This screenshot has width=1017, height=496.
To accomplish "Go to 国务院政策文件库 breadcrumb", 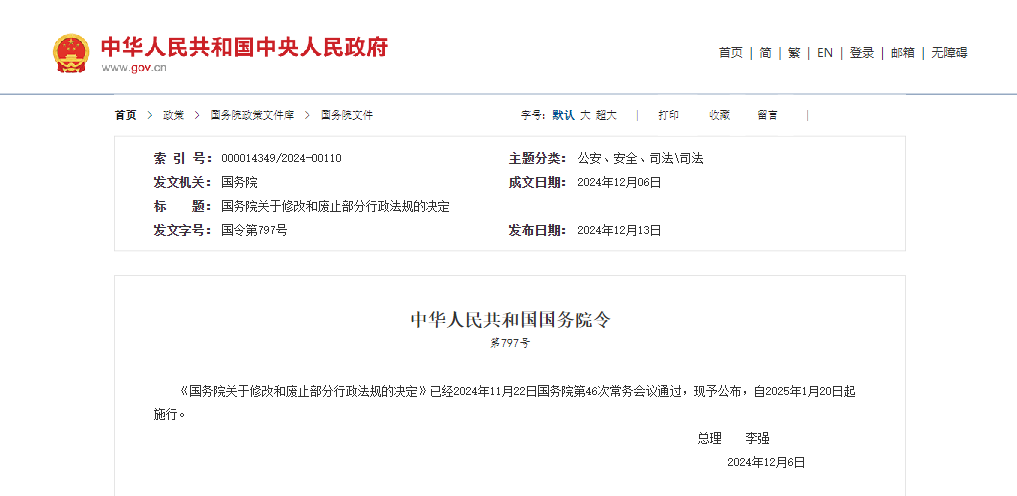I will 252,115.
